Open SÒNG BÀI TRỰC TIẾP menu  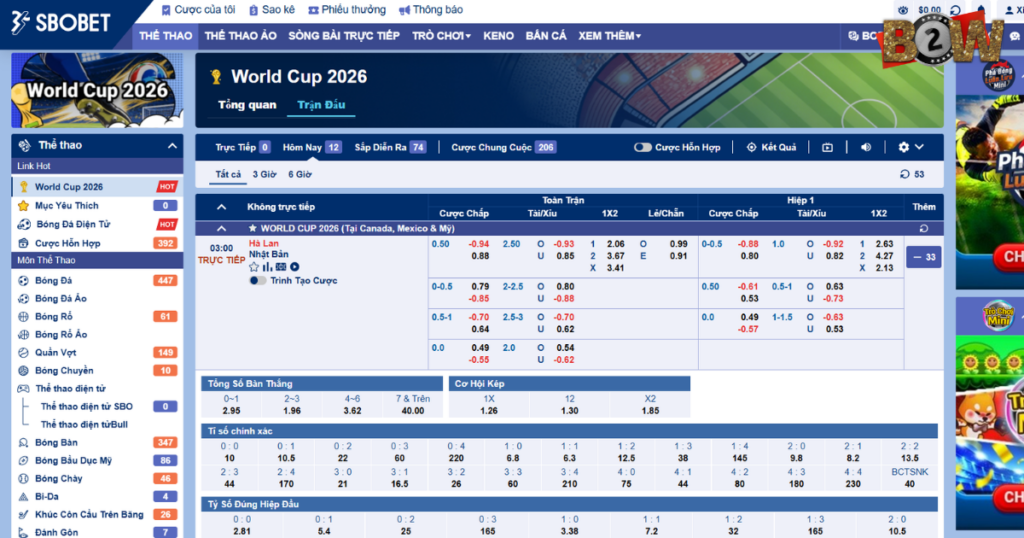(344, 36)
